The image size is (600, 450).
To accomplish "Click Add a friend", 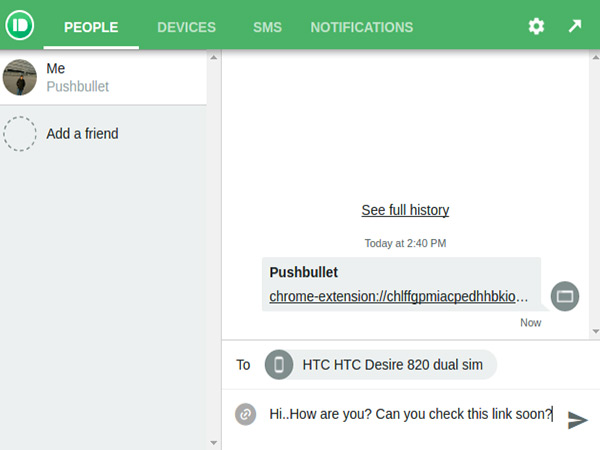I will pyautogui.click(x=82, y=134).
